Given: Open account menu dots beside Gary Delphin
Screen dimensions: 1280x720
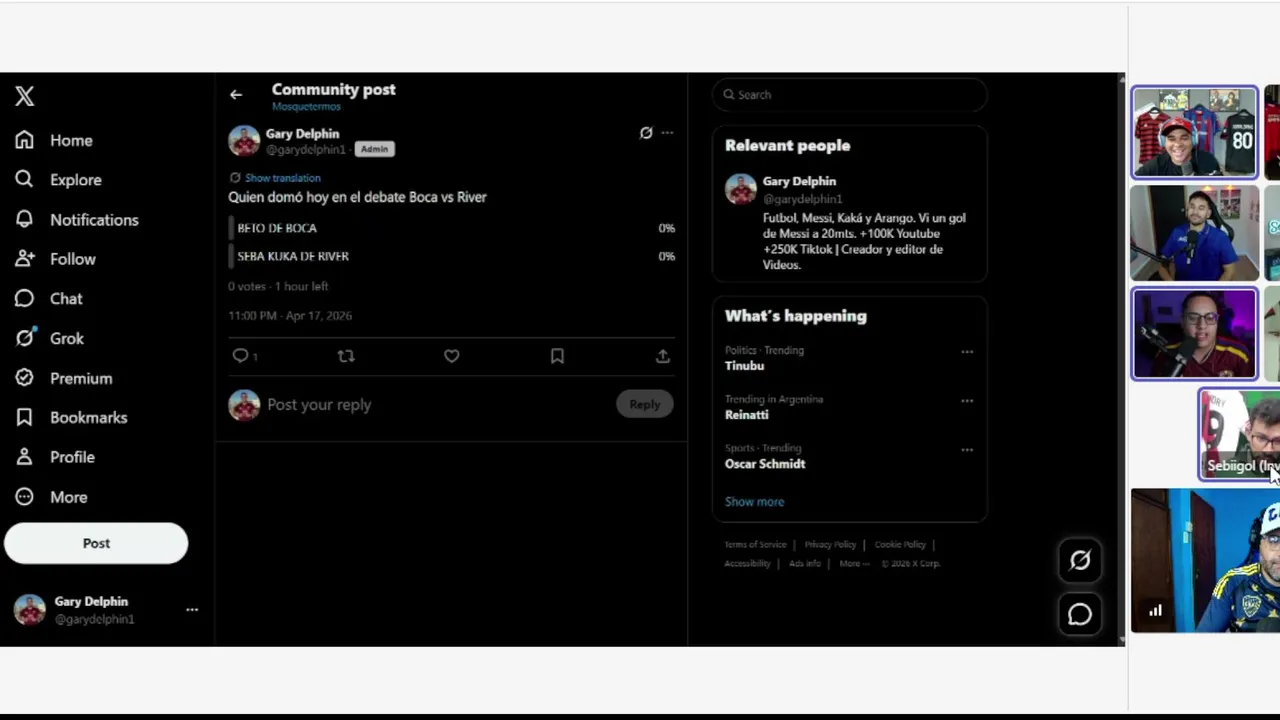Looking at the screenshot, I should click(x=192, y=609).
